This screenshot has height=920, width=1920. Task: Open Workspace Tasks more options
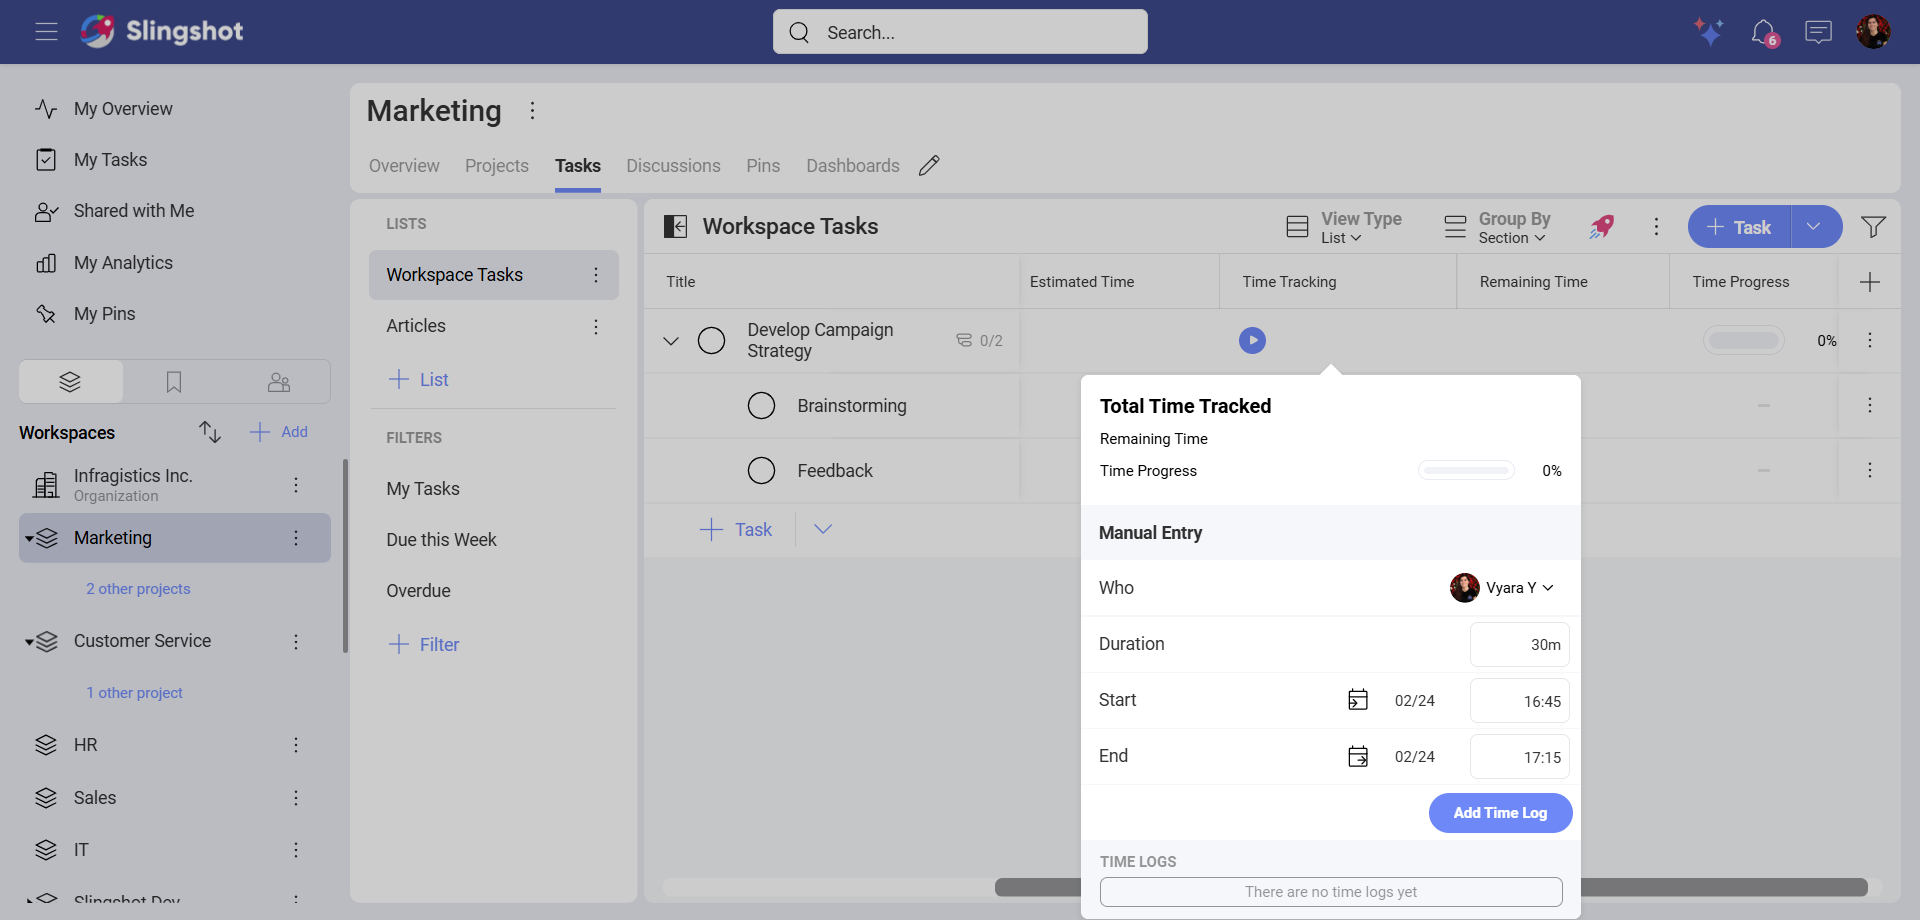(x=1656, y=227)
